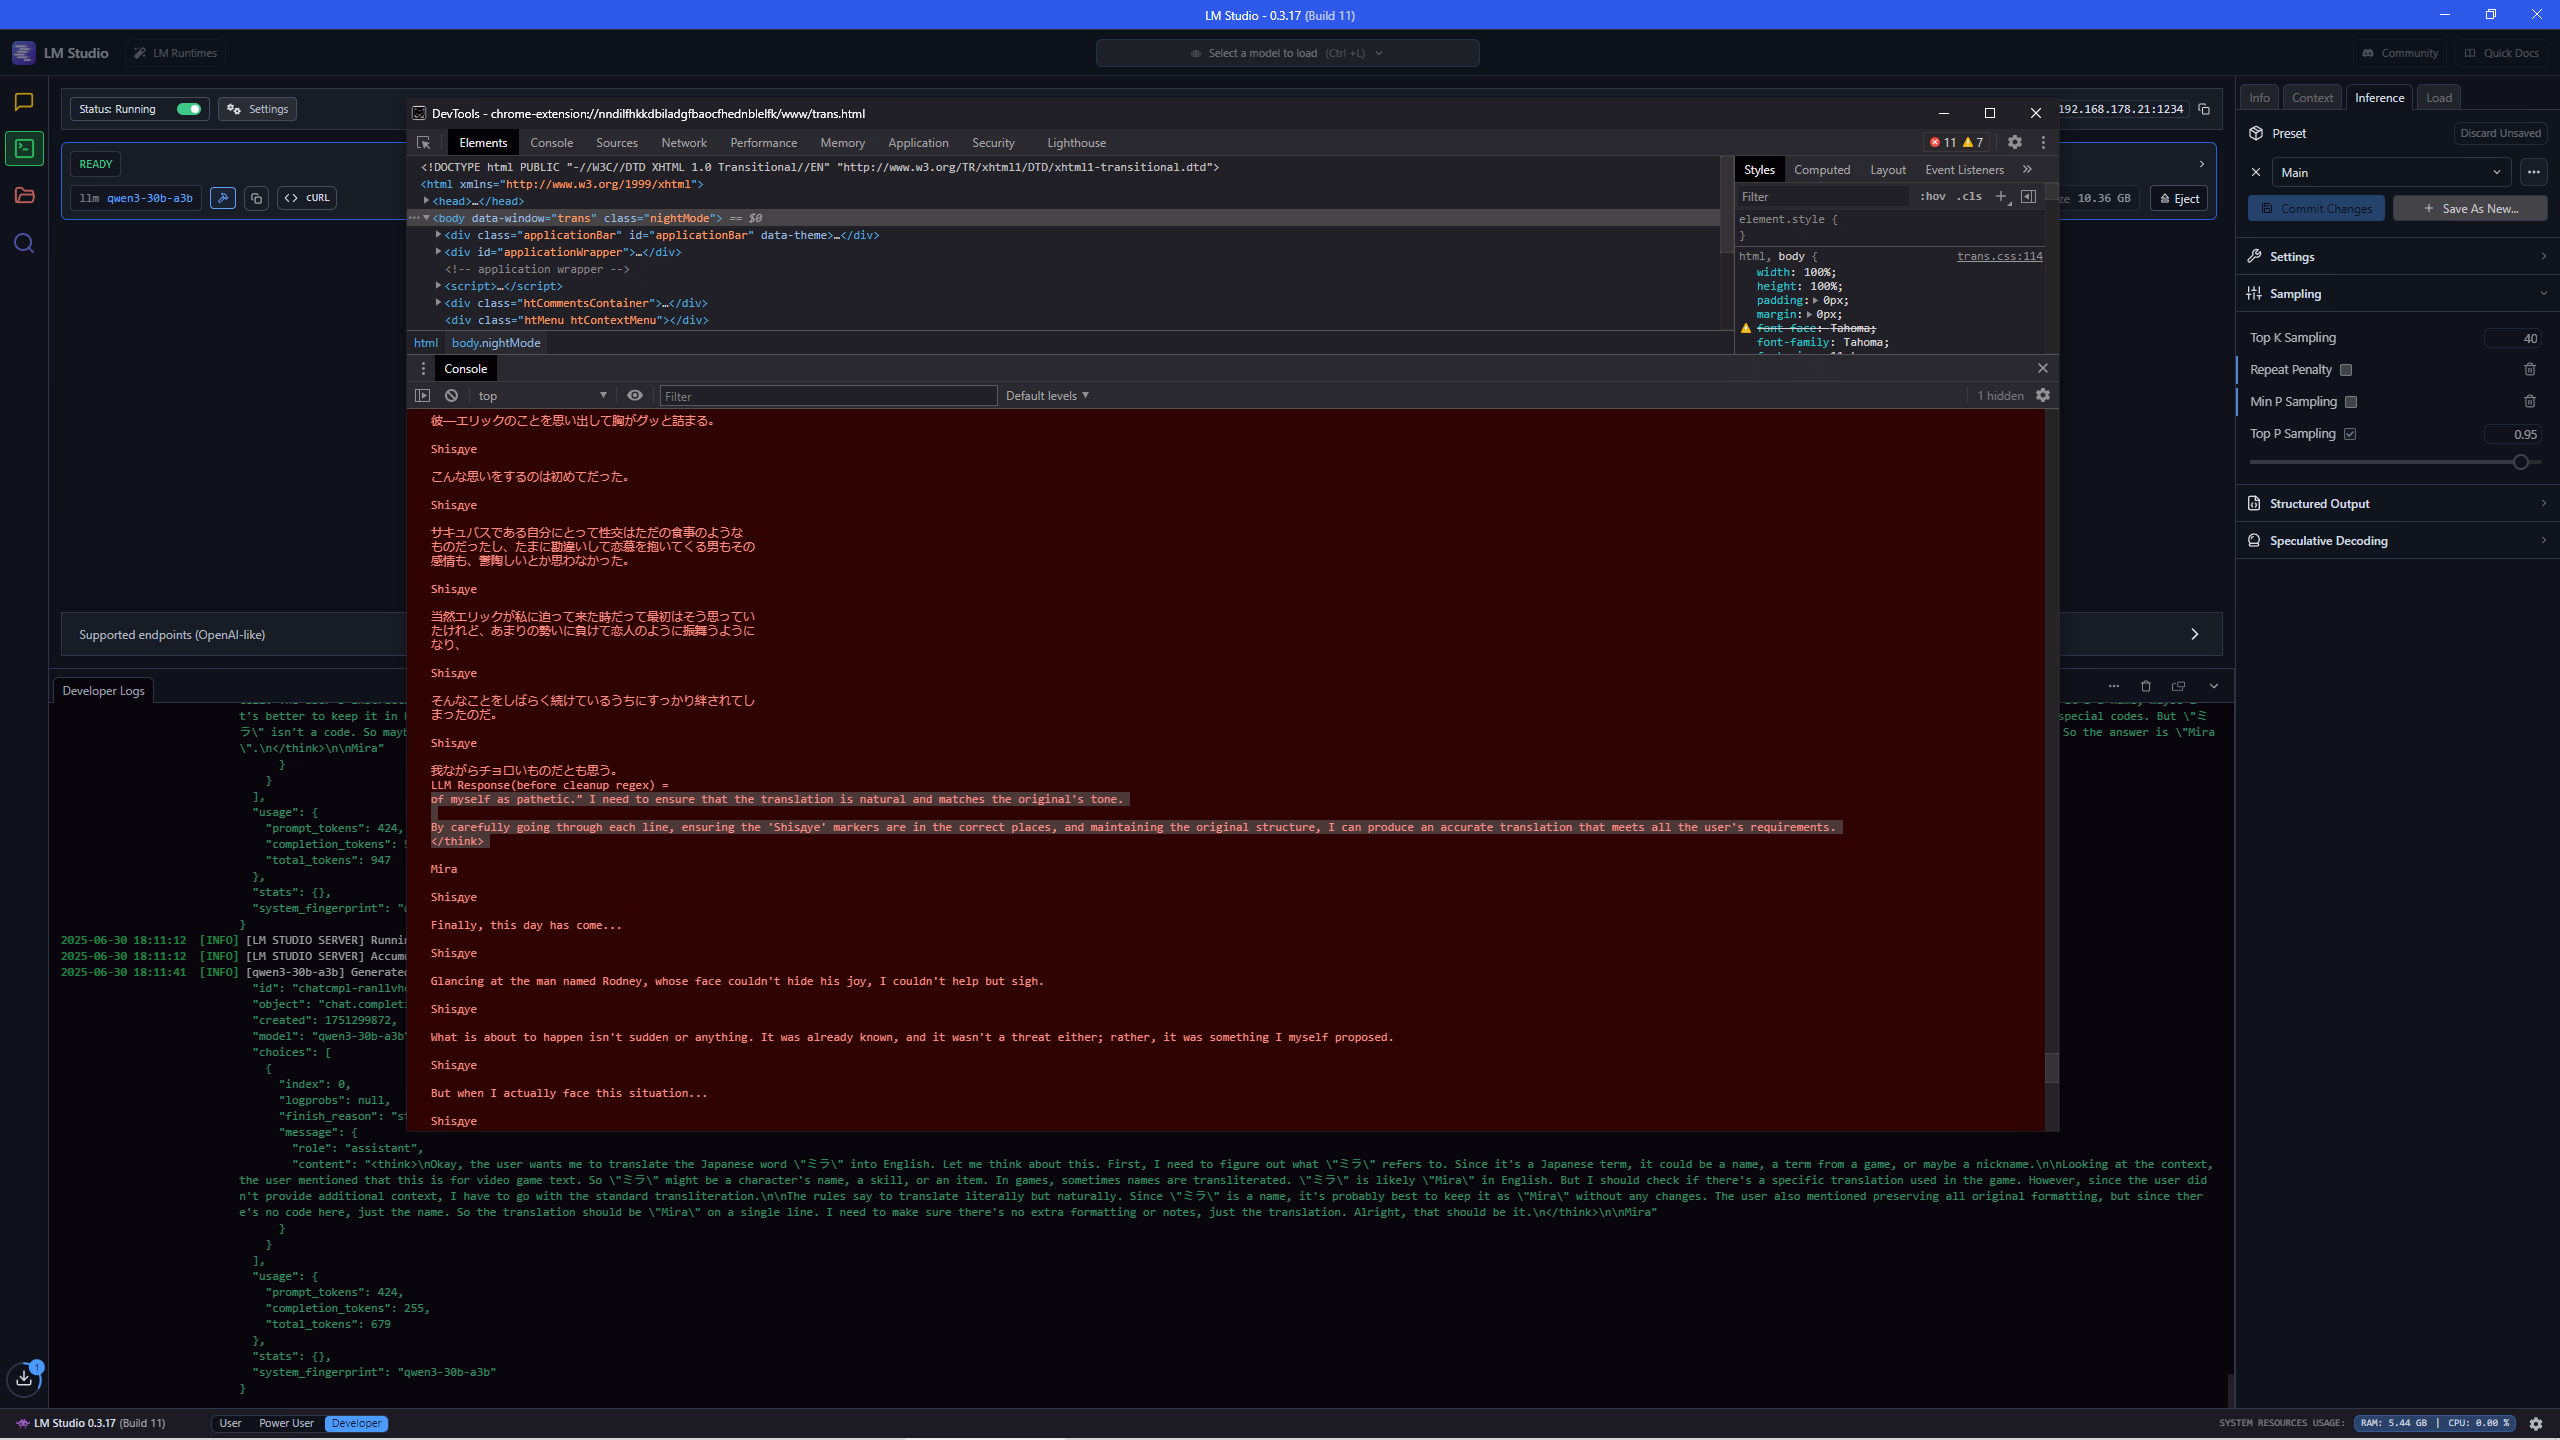
Task: Copy the model identifier using the copy icon
Action: (256, 198)
